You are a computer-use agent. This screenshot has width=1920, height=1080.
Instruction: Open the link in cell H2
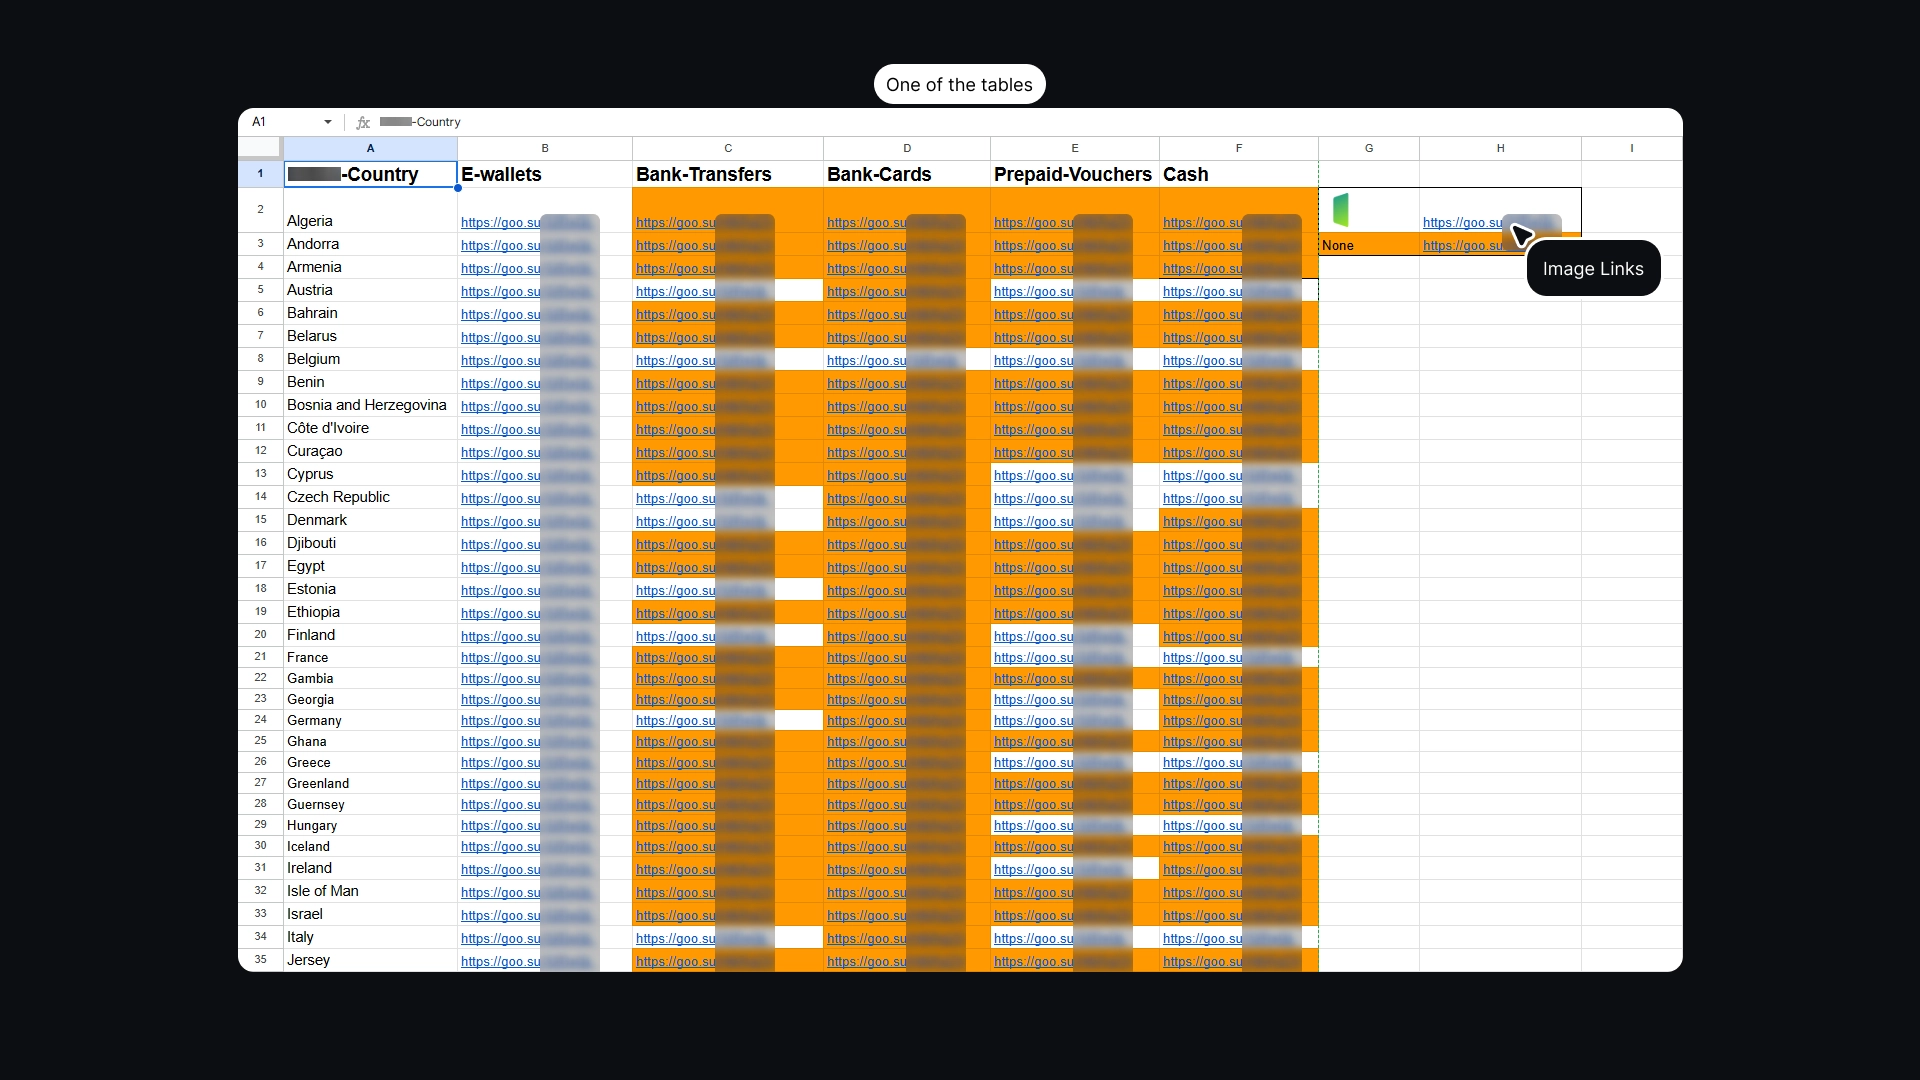pos(1462,222)
